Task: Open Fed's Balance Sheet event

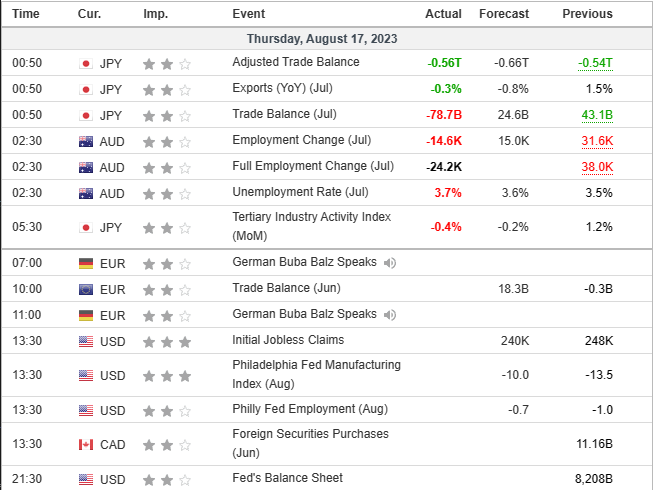Action: (x=287, y=478)
